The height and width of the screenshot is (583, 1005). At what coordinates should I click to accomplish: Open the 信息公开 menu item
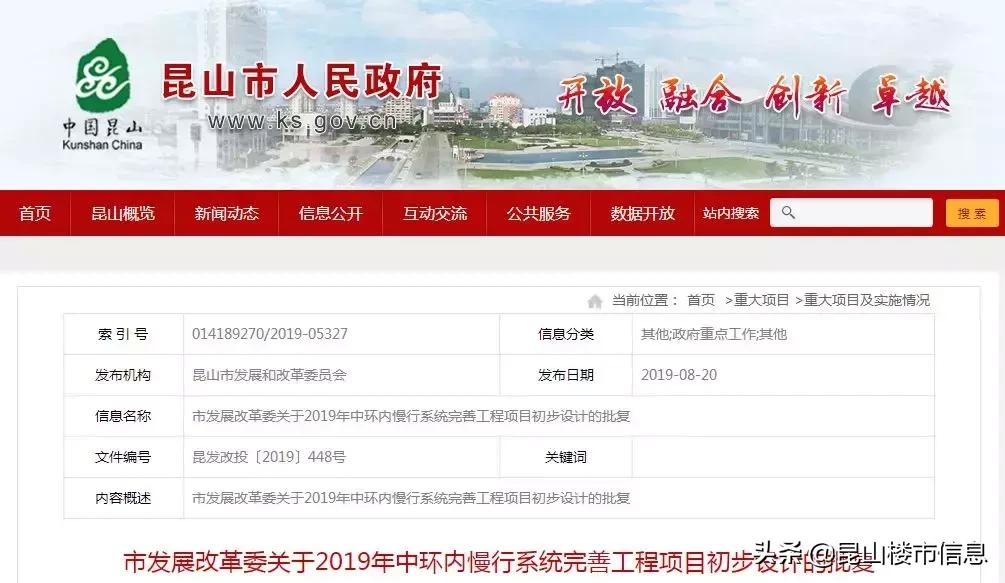(x=330, y=213)
